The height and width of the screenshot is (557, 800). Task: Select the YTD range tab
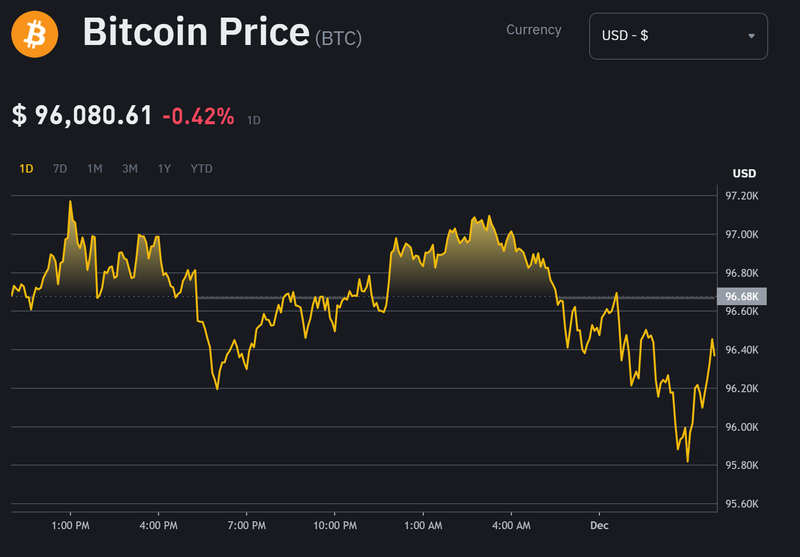(201, 169)
